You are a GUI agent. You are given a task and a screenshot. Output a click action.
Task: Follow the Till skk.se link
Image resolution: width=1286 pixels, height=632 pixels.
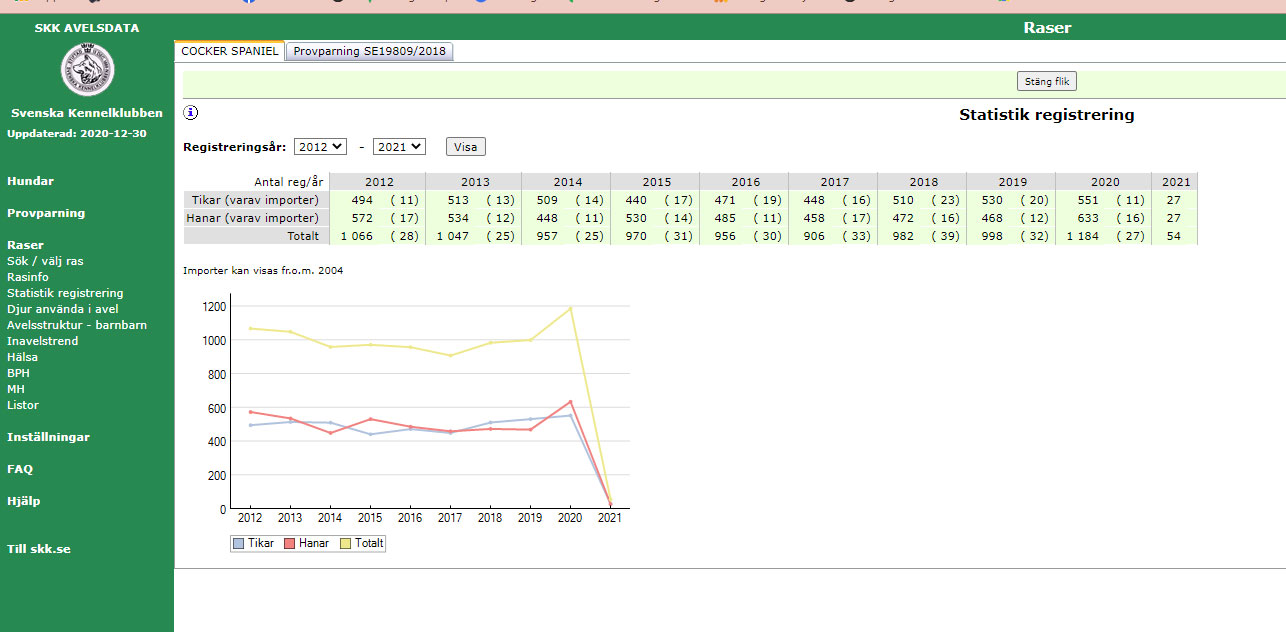coord(39,549)
